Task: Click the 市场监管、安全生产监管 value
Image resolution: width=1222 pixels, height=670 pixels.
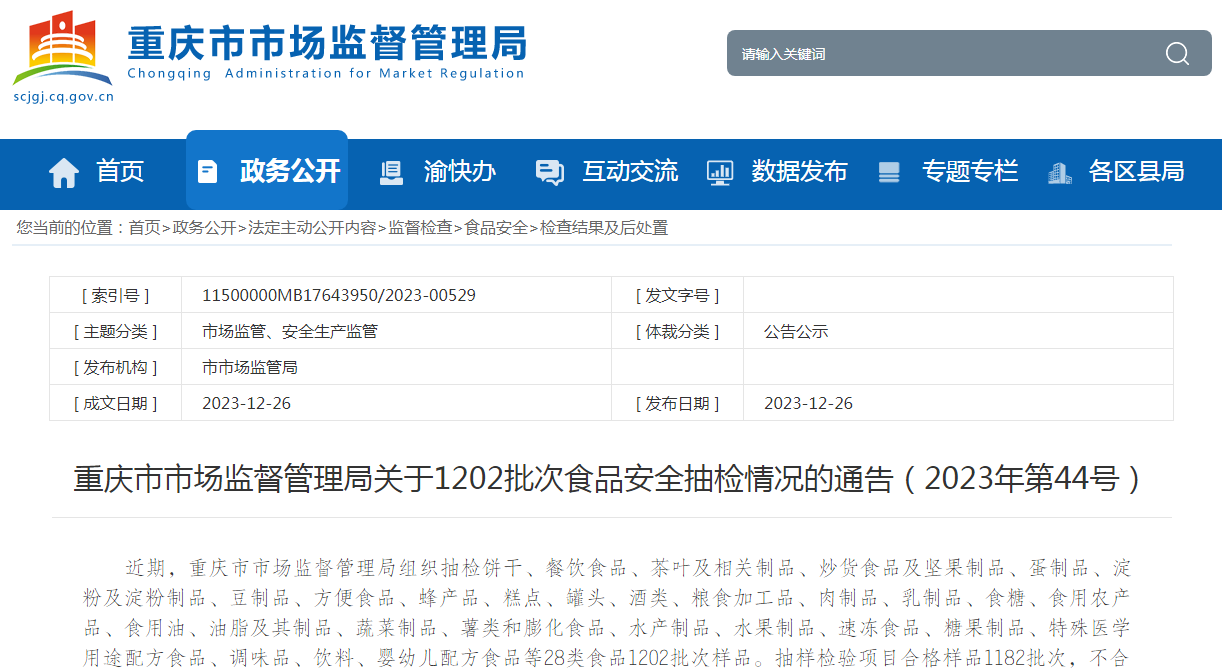Action: coord(290,331)
